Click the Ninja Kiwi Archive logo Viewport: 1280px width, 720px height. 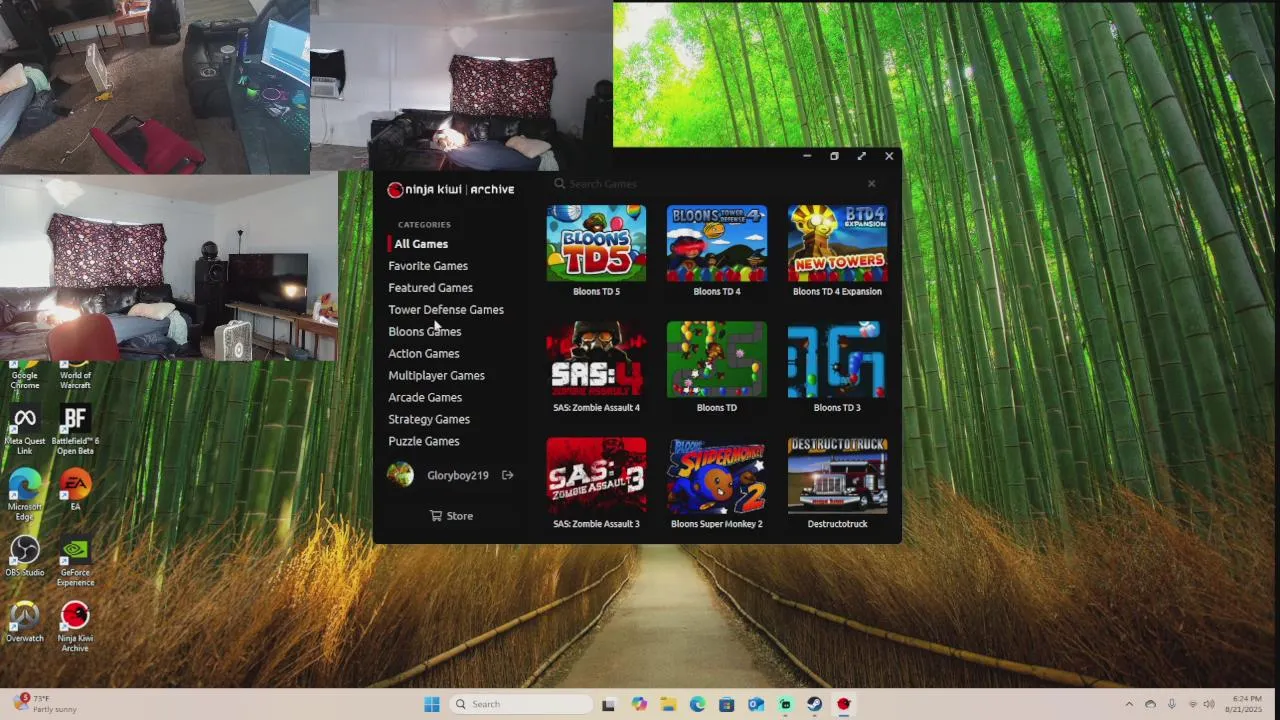point(451,189)
